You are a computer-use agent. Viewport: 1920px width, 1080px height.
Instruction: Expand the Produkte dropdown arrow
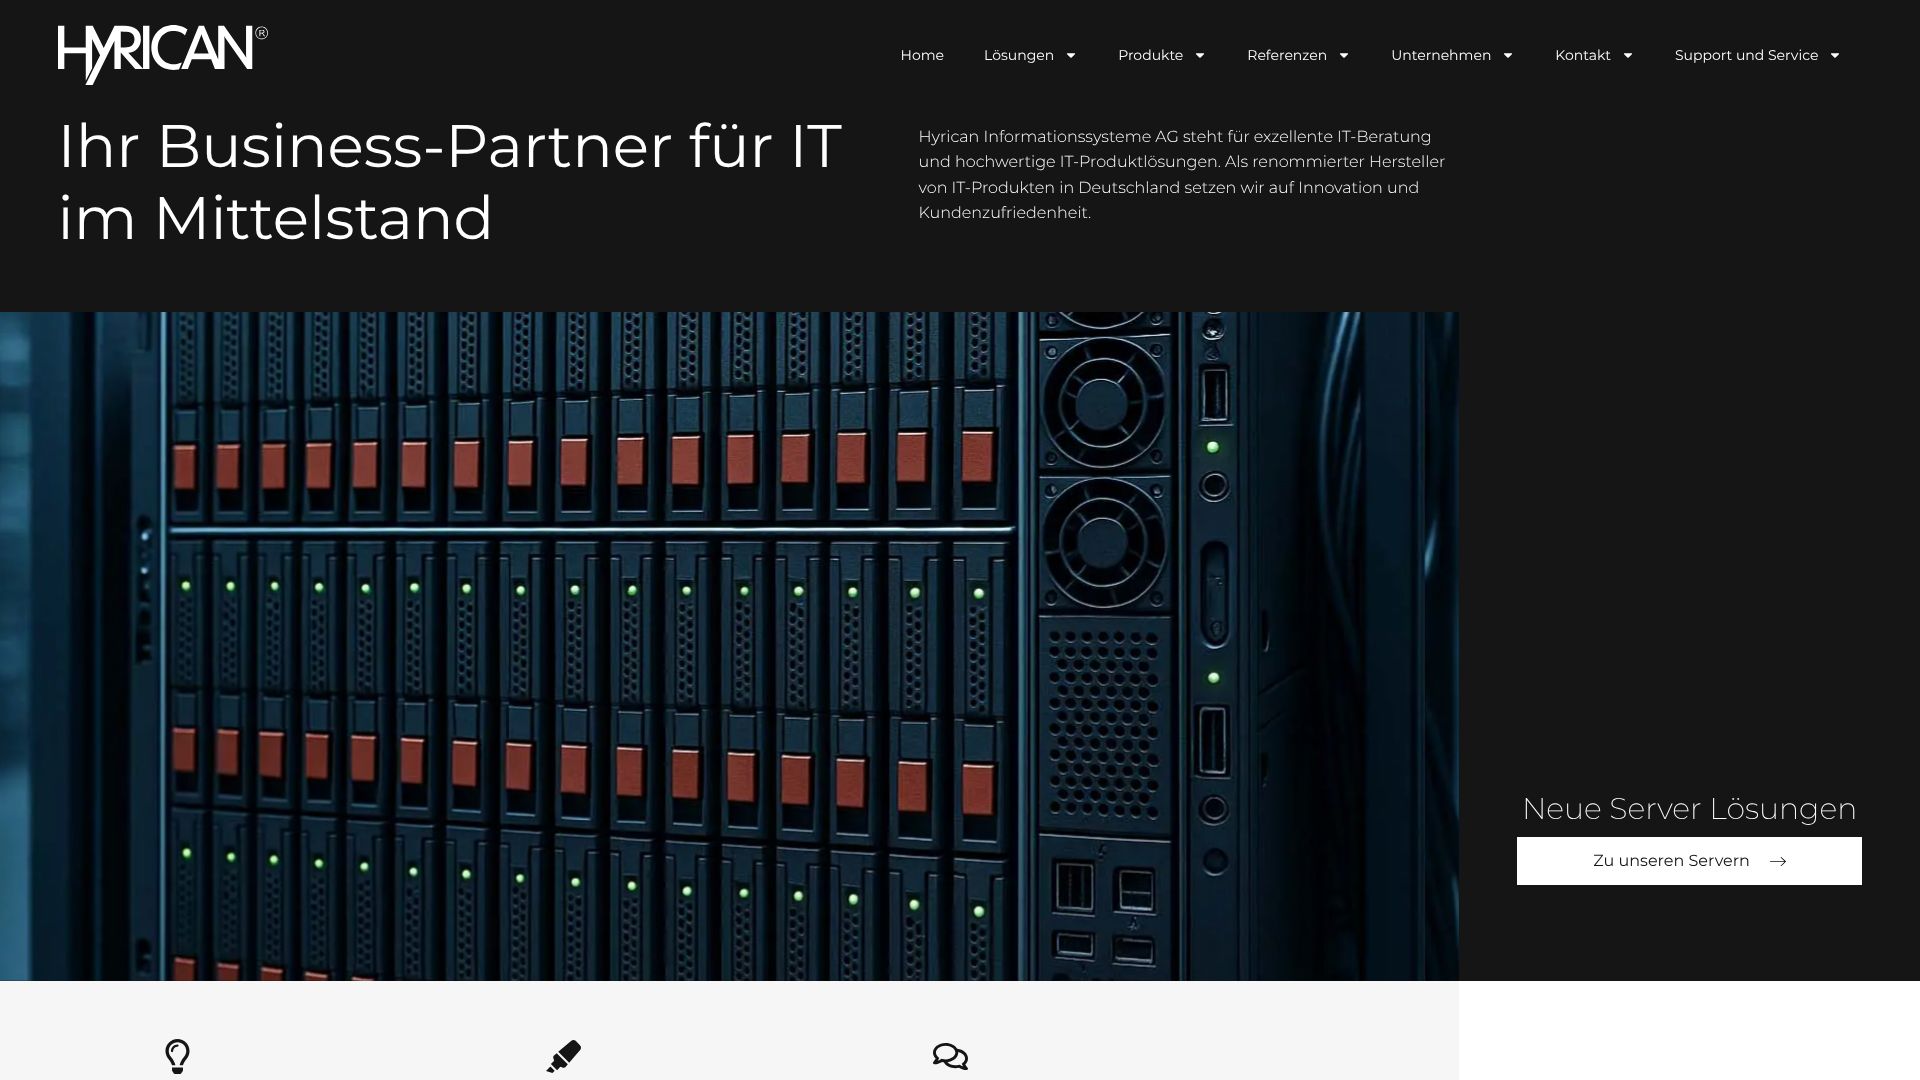(1200, 55)
